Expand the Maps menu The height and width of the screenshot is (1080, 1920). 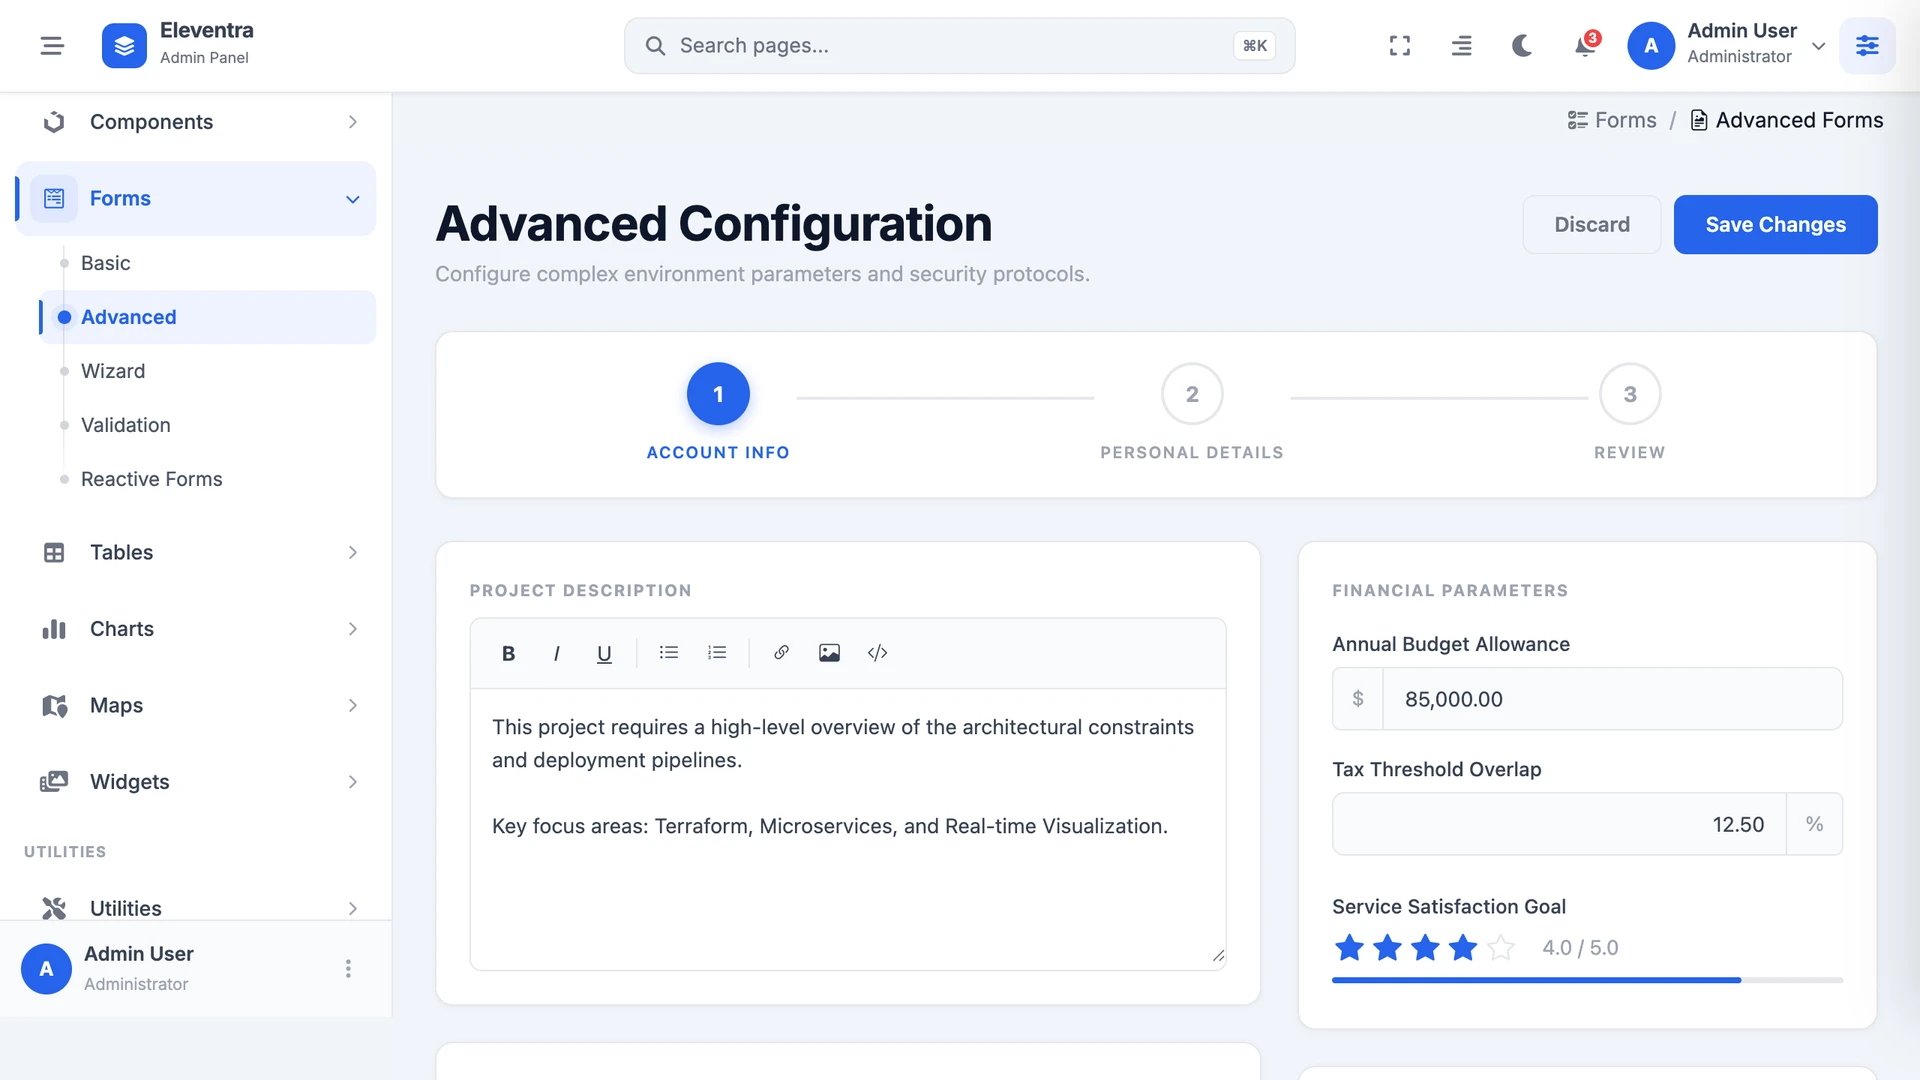pyautogui.click(x=196, y=706)
